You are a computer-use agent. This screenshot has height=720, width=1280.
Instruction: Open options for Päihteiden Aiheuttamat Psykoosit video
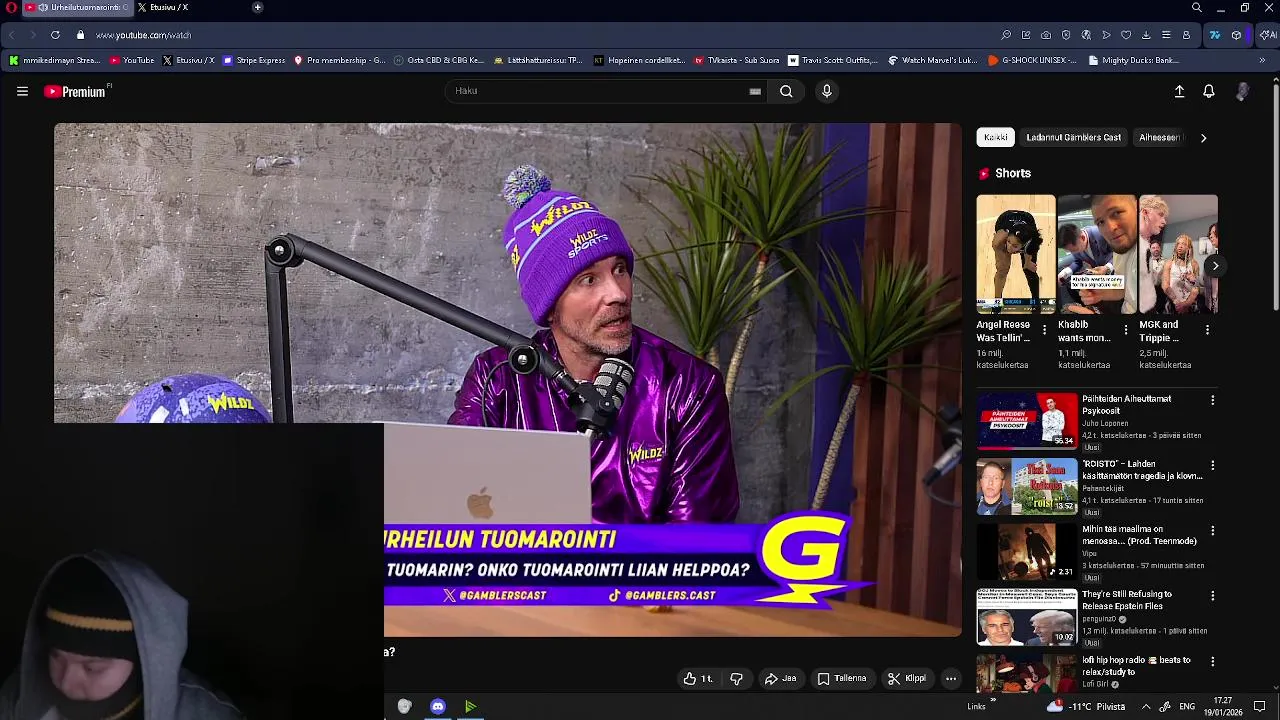click(1212, 400)
